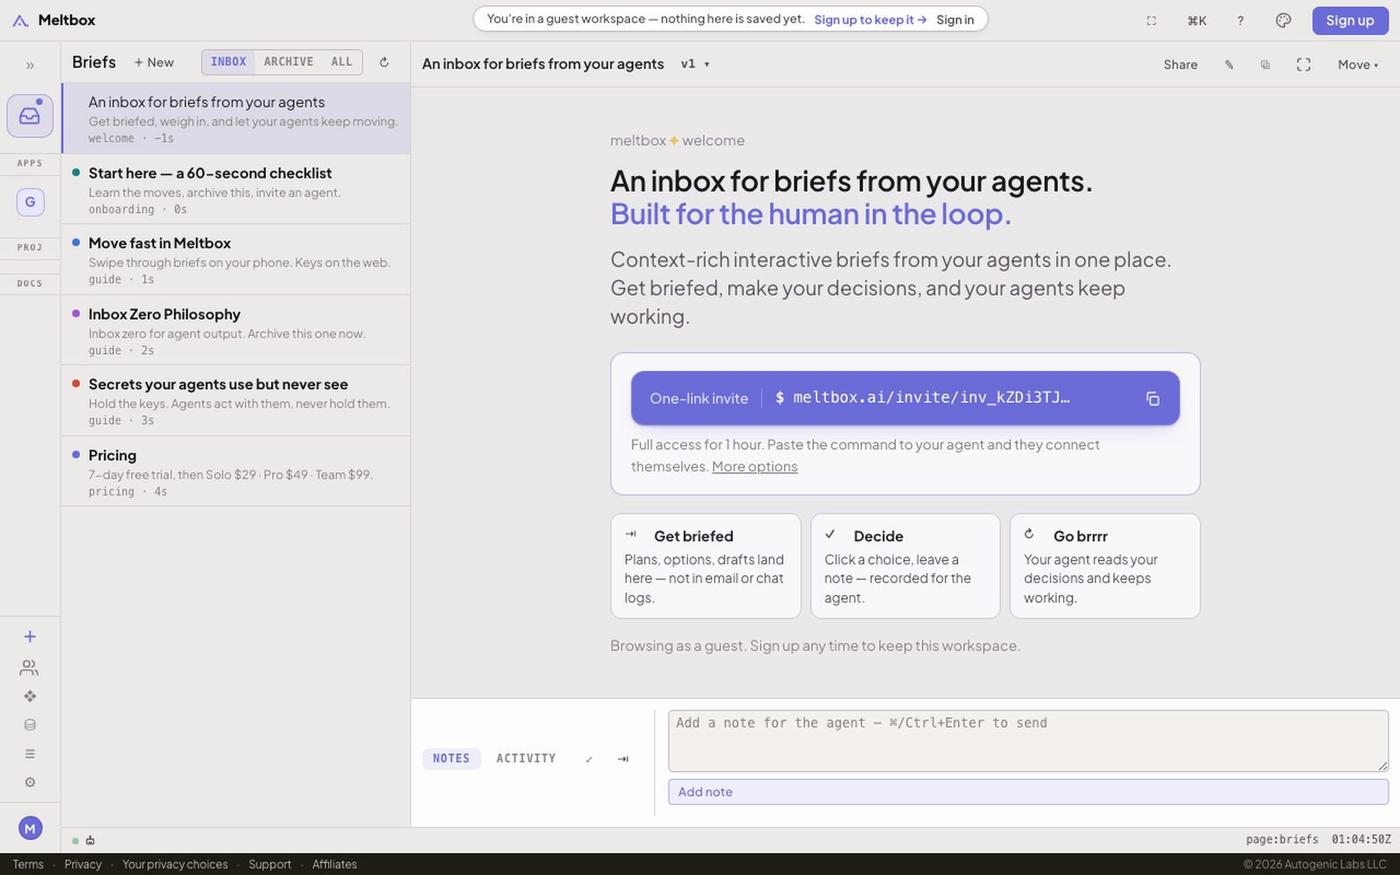Click the APPS section label in sidebar
The image size is (1400, 875).
click(x=30, y=163)
